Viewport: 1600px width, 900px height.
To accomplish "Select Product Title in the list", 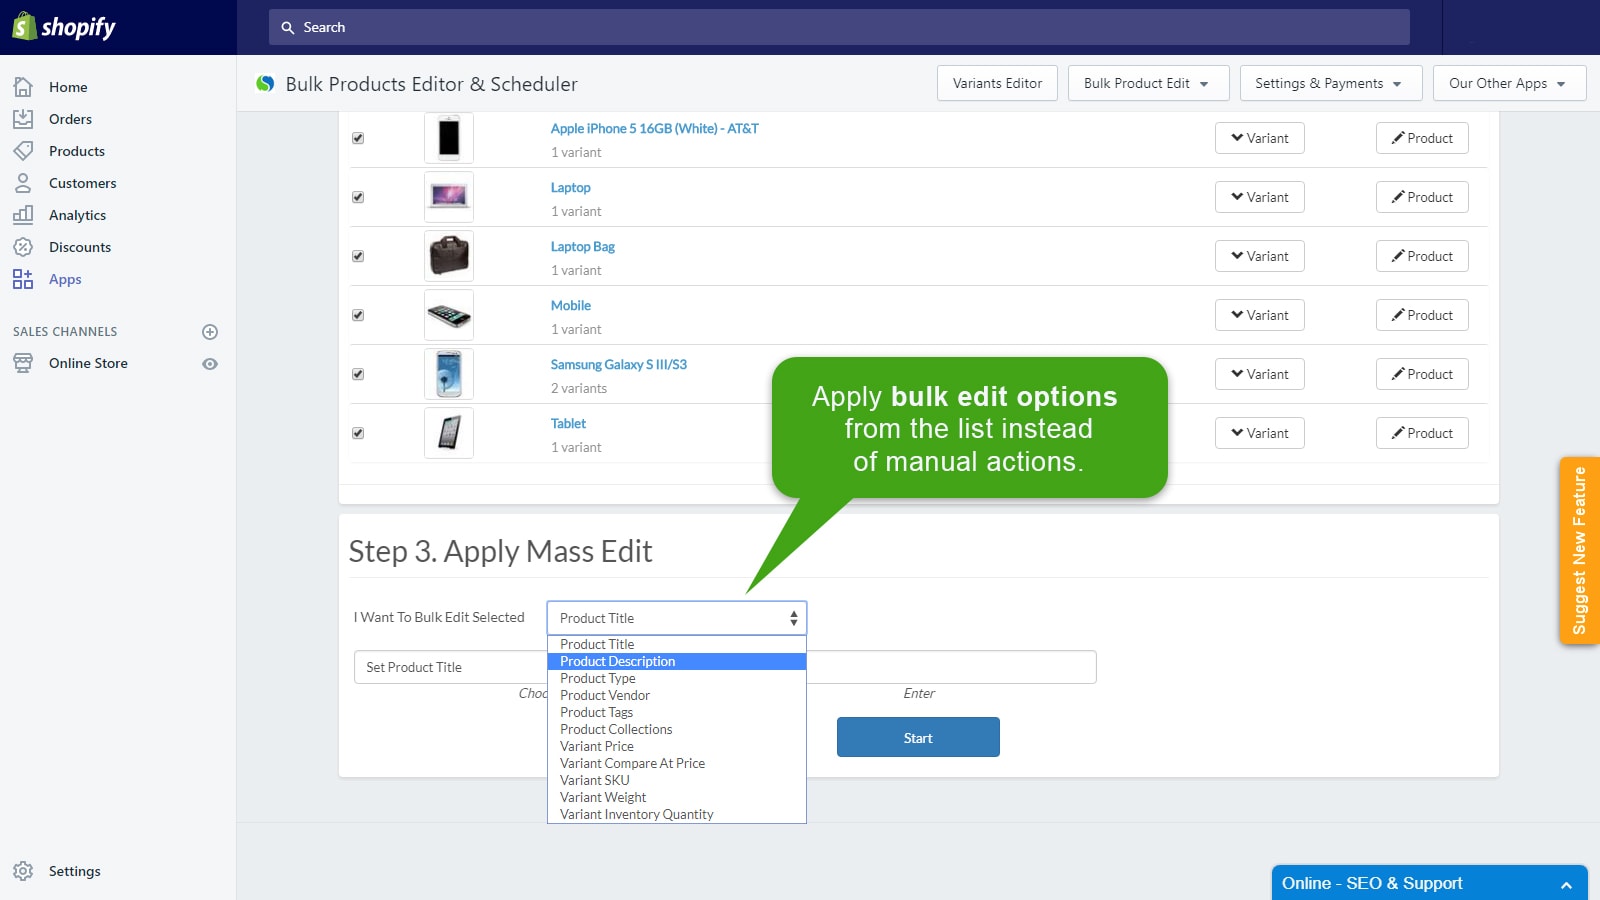I will pyautogui.click(x=677, y=644).
